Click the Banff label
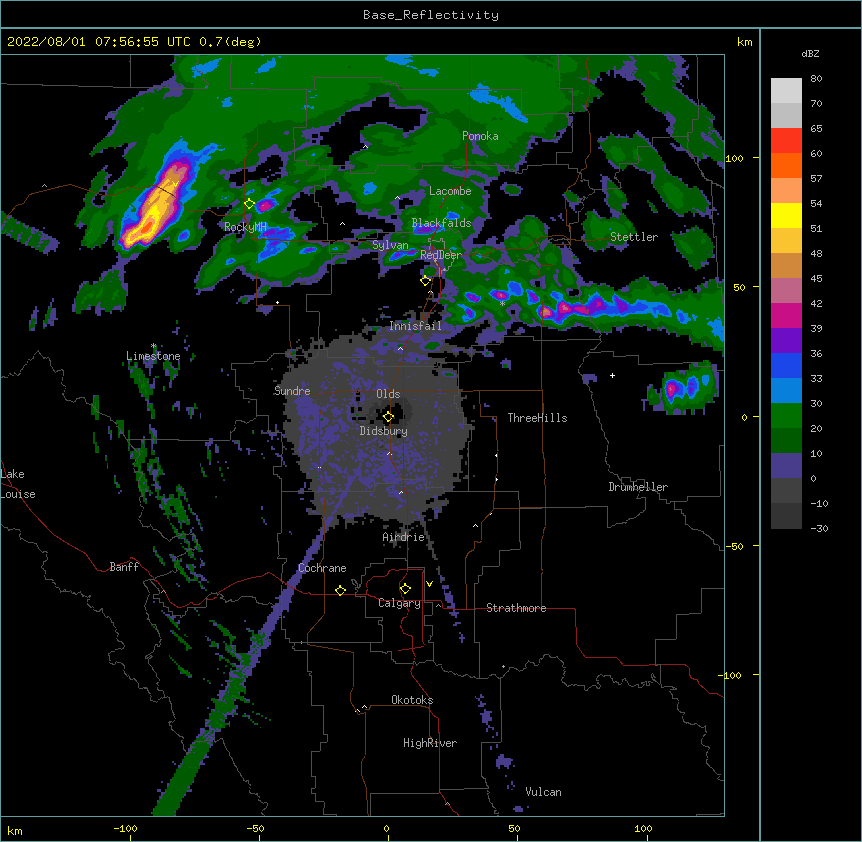 124,567
